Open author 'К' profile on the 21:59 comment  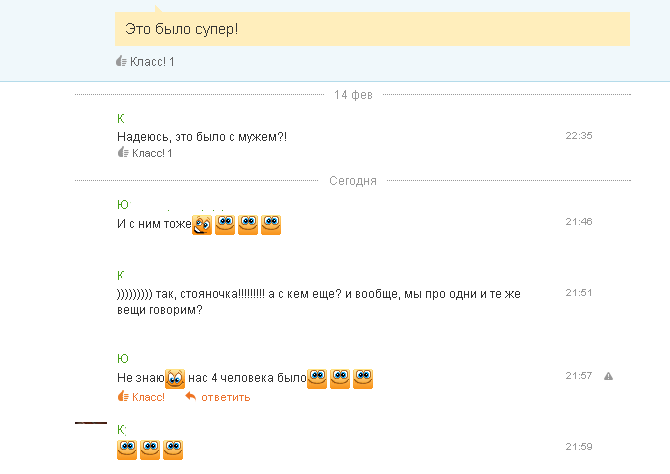(x=121, y=430)
